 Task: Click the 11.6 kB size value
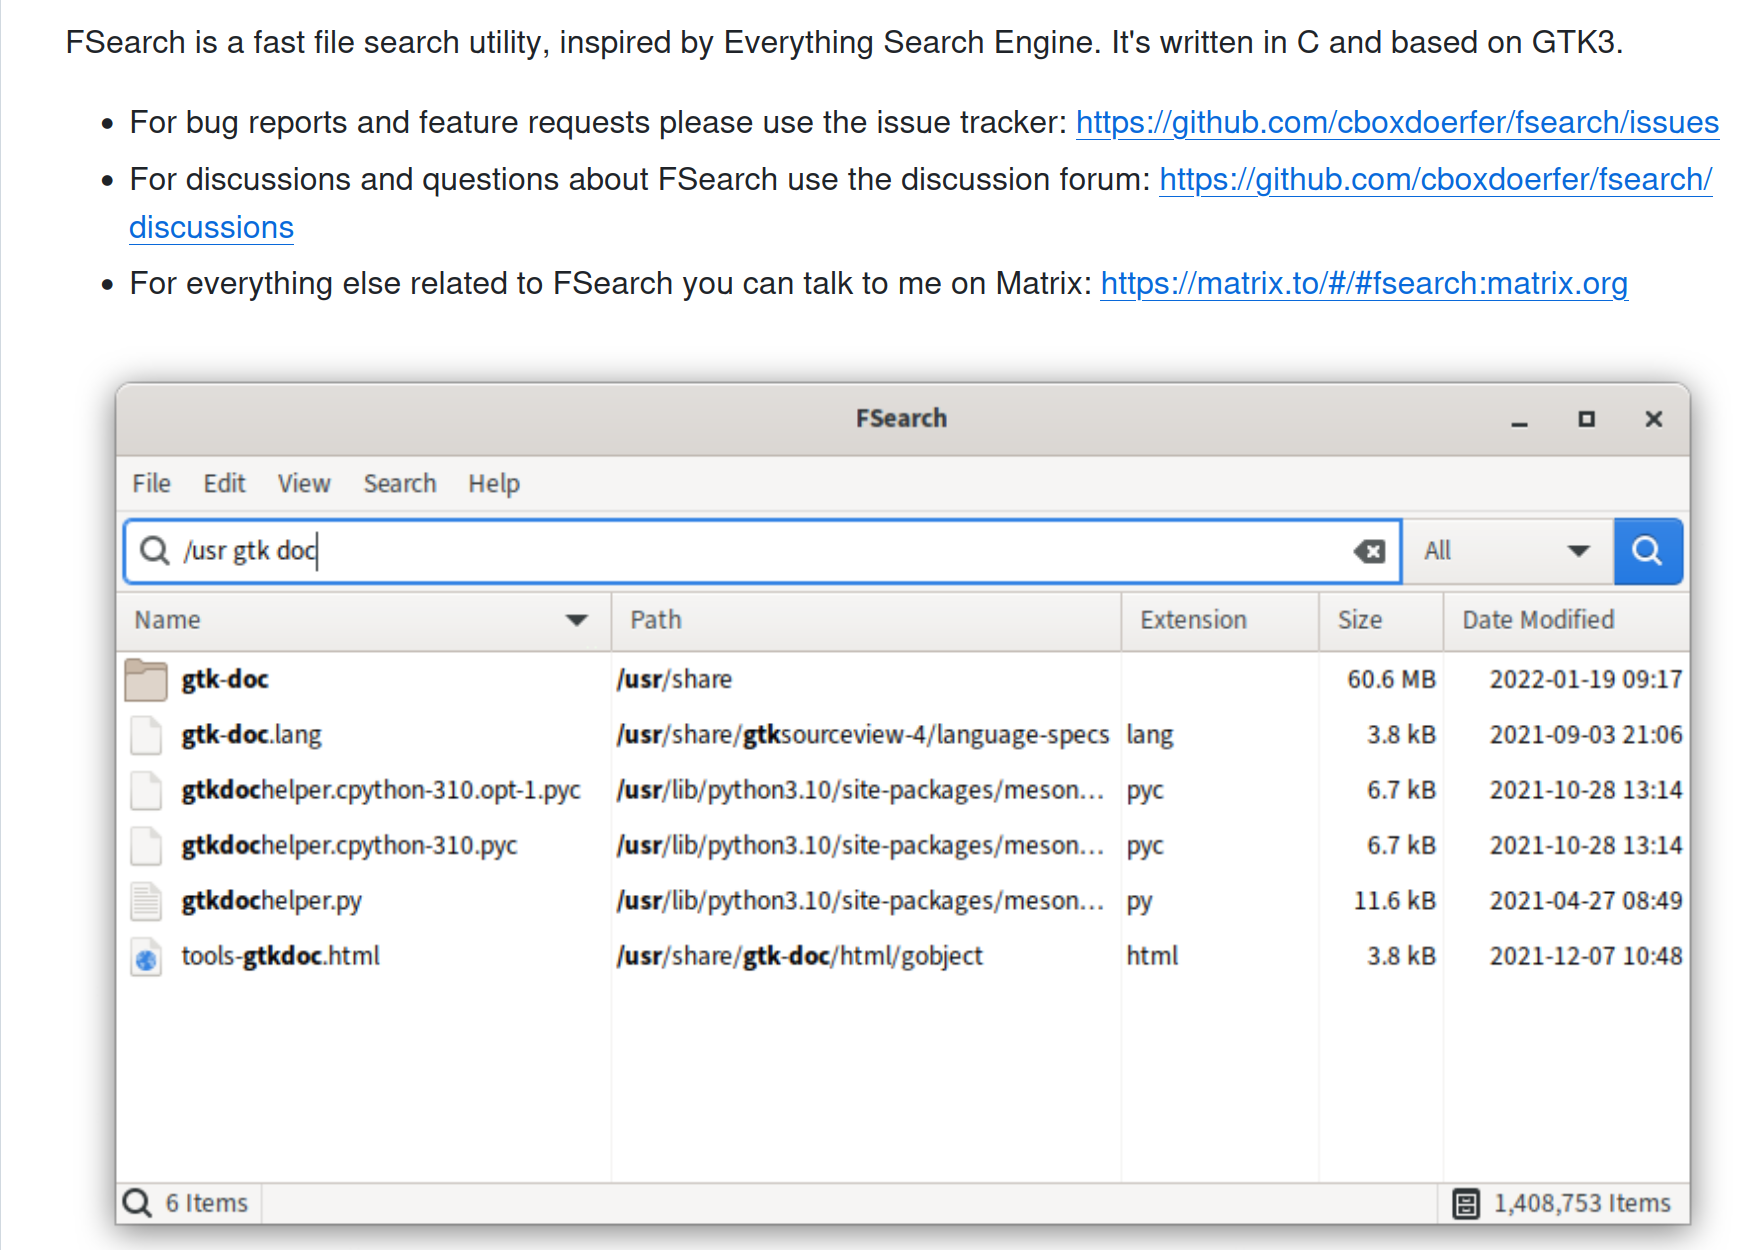[1394, 901]
